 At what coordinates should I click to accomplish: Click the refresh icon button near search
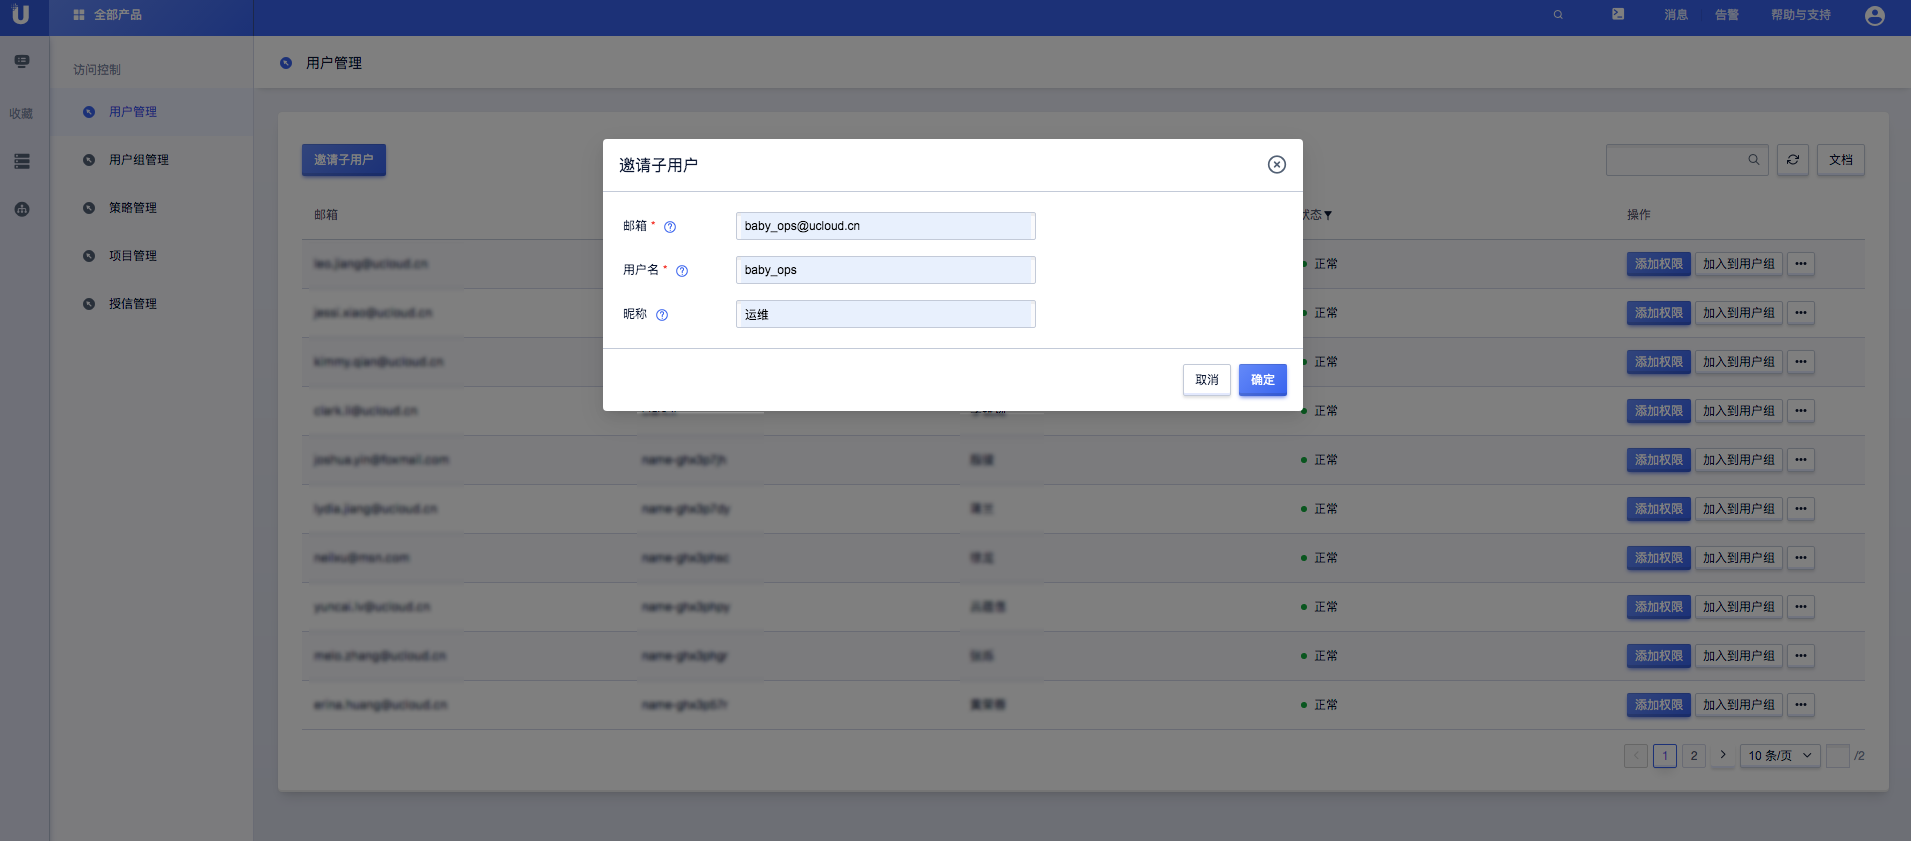click(1792, 160)
